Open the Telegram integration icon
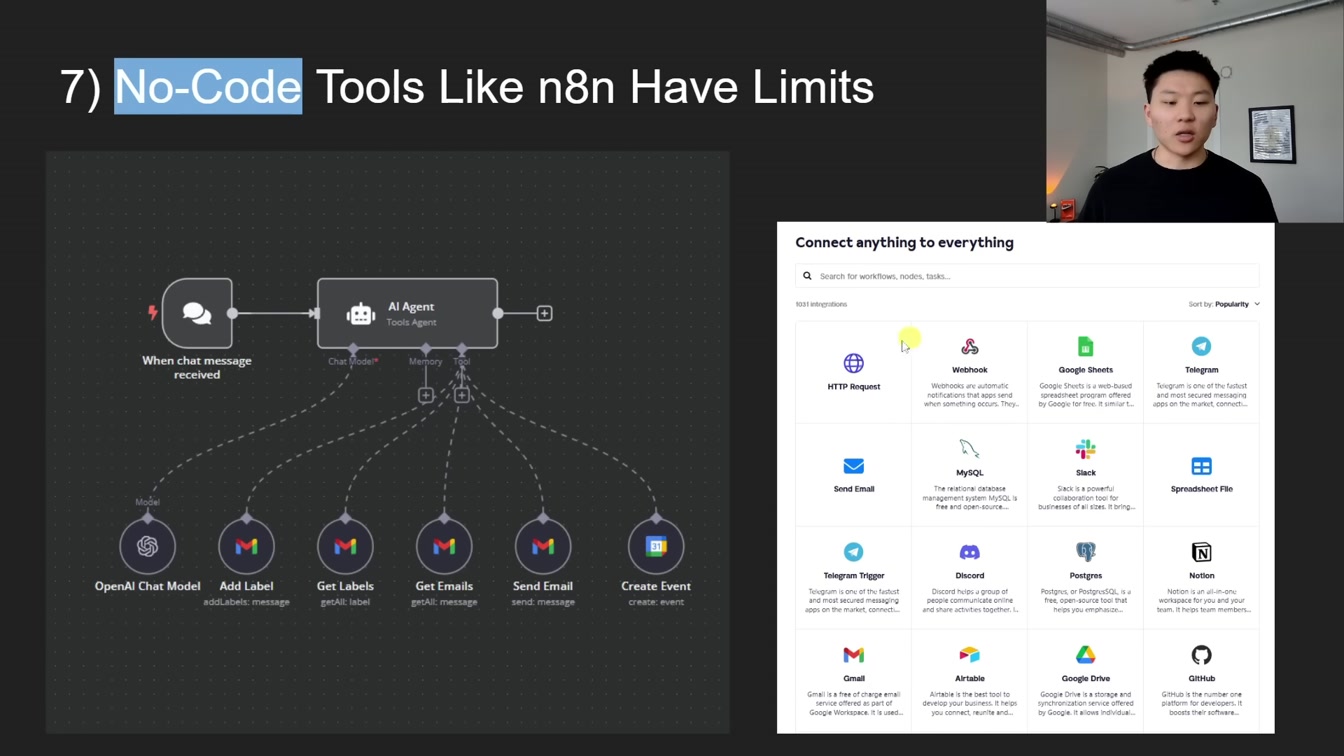This screenshot has height=756, width=1344. [x=1202, y=346]
